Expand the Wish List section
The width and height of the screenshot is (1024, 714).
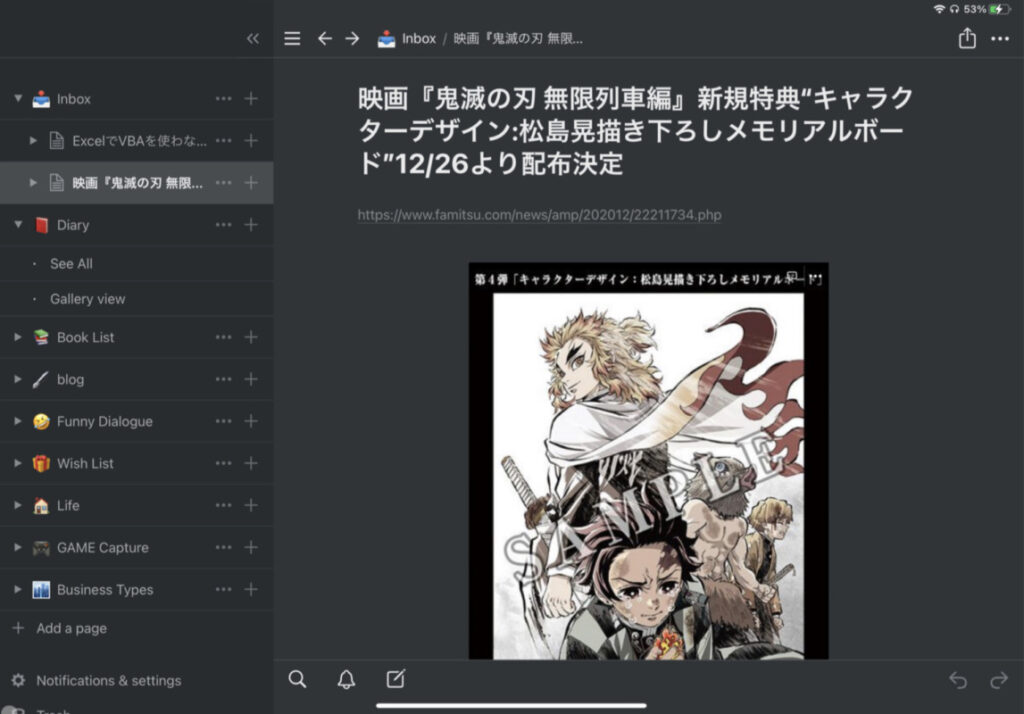[x=18, y=463]
